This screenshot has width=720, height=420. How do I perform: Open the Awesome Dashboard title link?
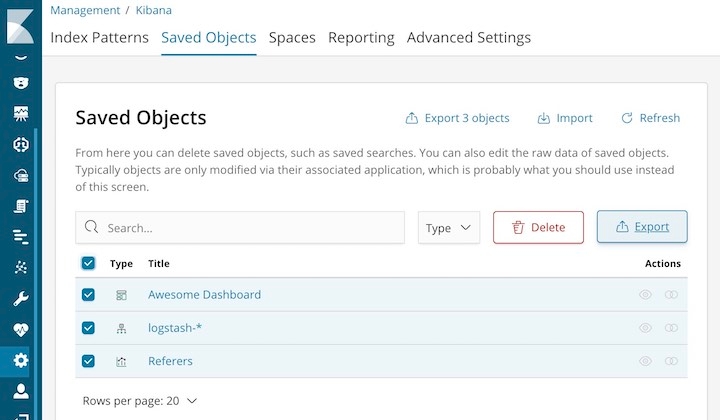tap(204, 295)
